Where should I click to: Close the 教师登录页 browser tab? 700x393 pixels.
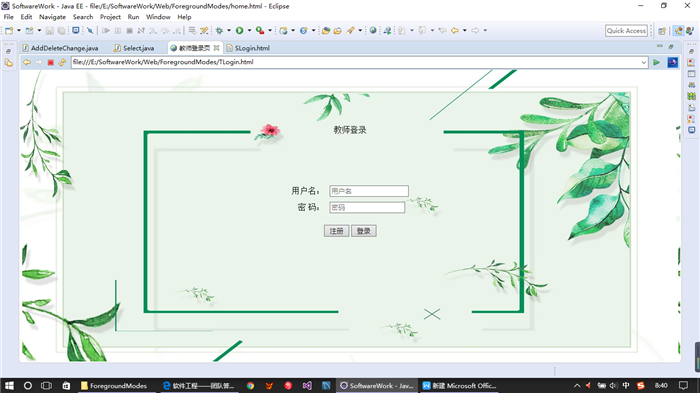point(217,48)
